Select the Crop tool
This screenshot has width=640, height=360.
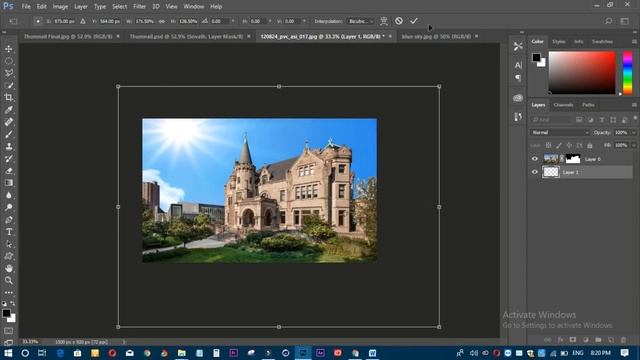[x=9, y=98]
